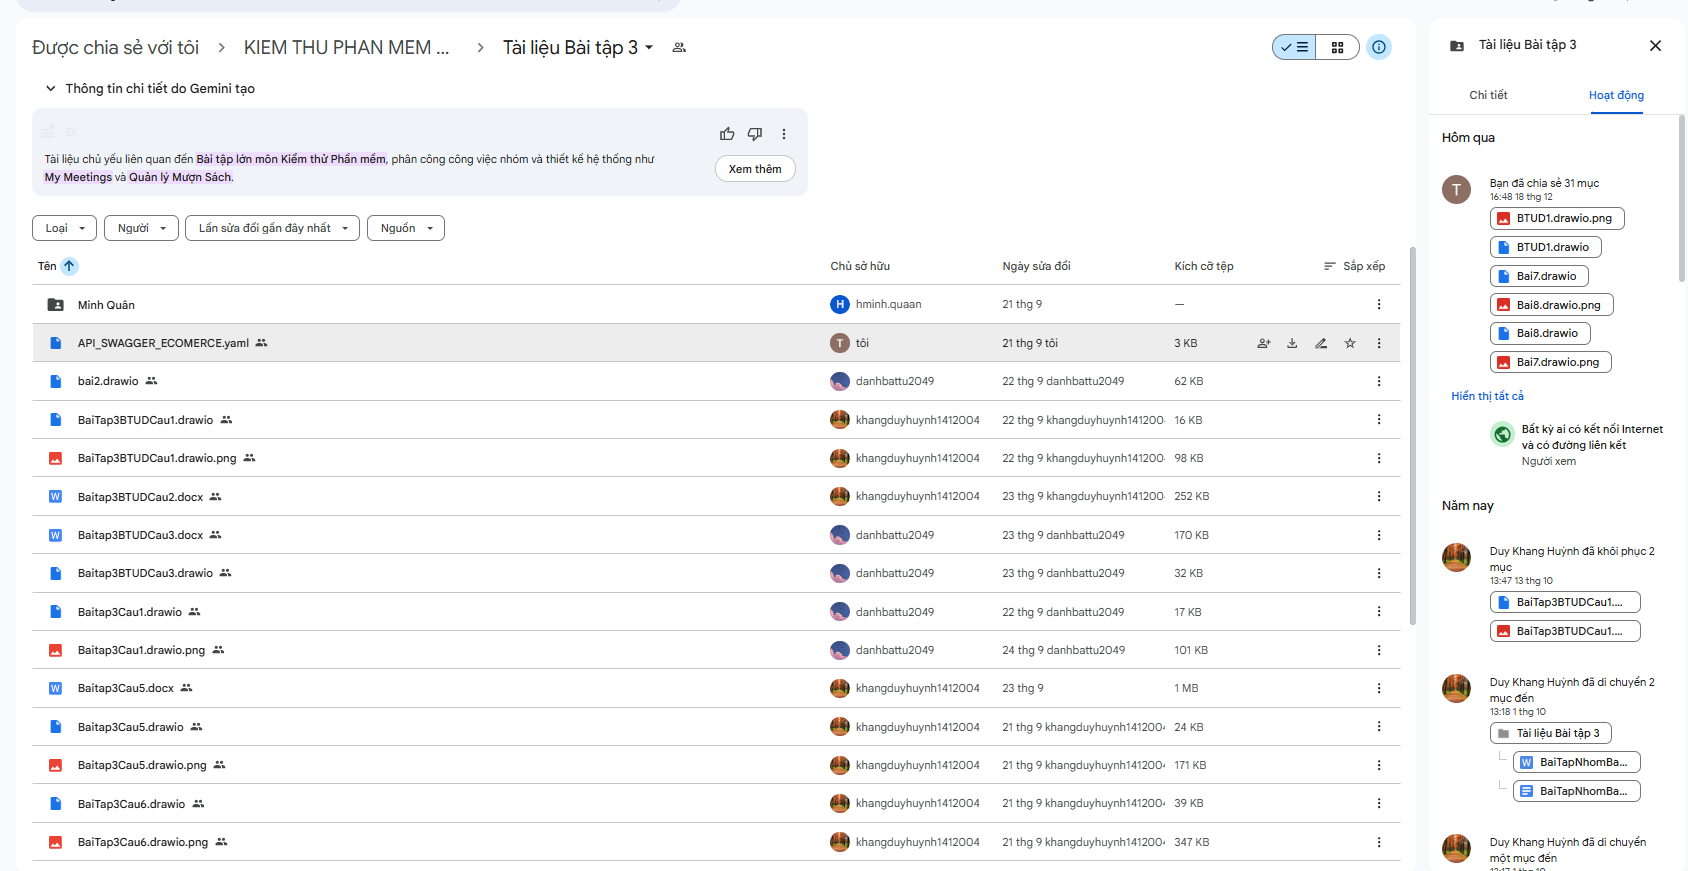Image resolution: width=1688 pixels, height=871 pixels.
Task: Open BTUD1.drawio activity chip
Action: point(1545,247)
